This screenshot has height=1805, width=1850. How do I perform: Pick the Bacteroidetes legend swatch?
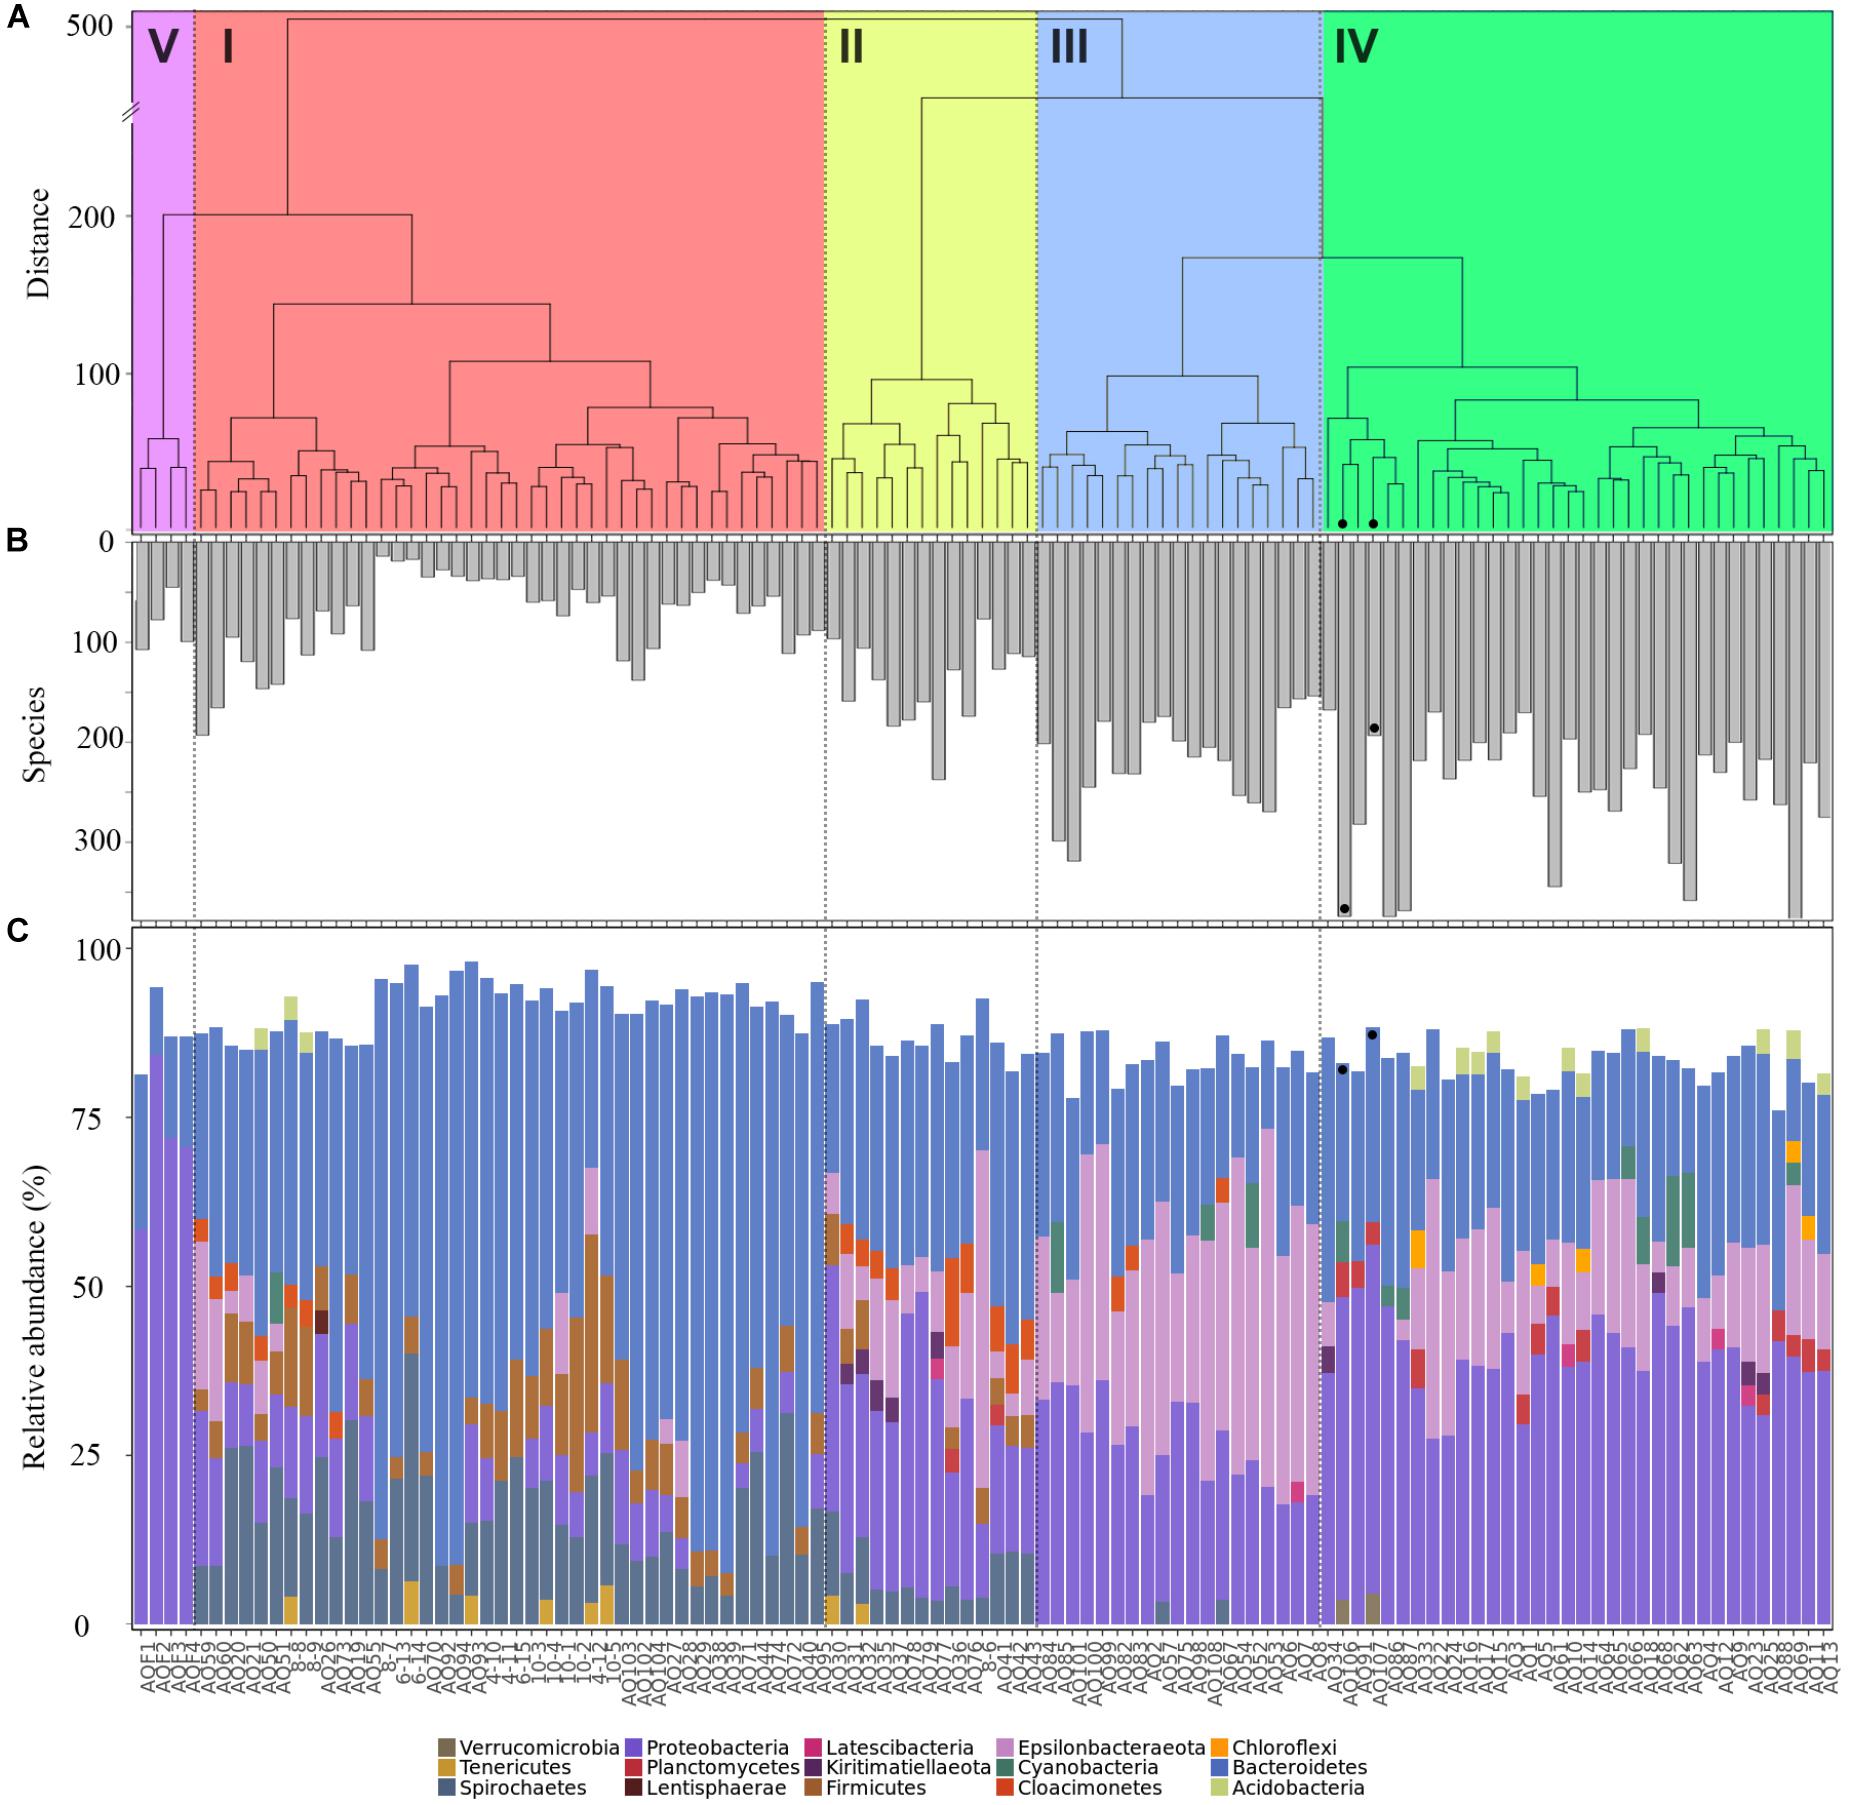click(1220, 1768)
